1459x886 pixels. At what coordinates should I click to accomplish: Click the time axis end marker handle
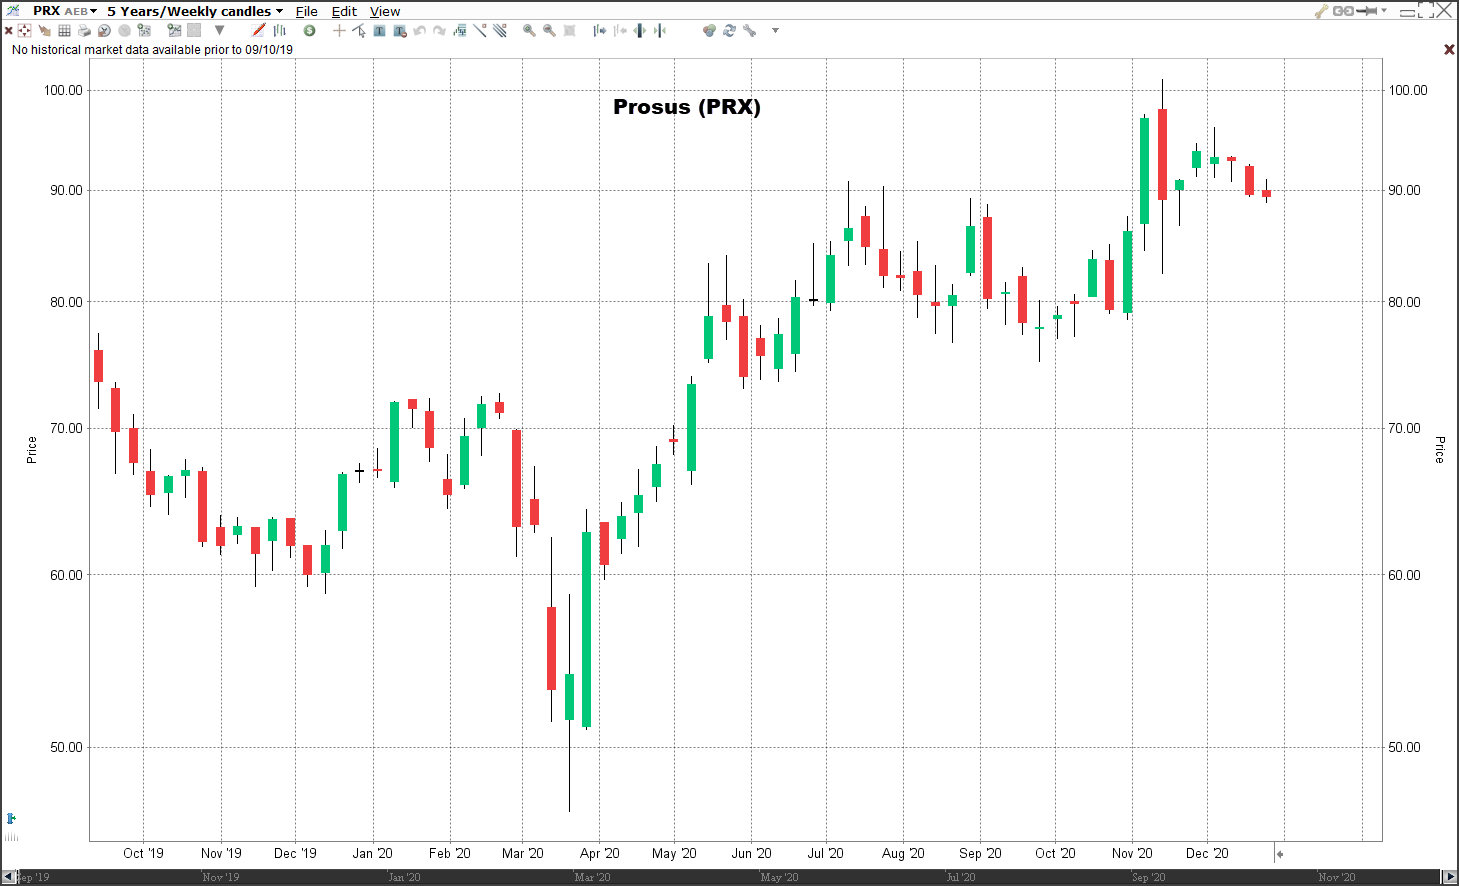[1279, 854]
